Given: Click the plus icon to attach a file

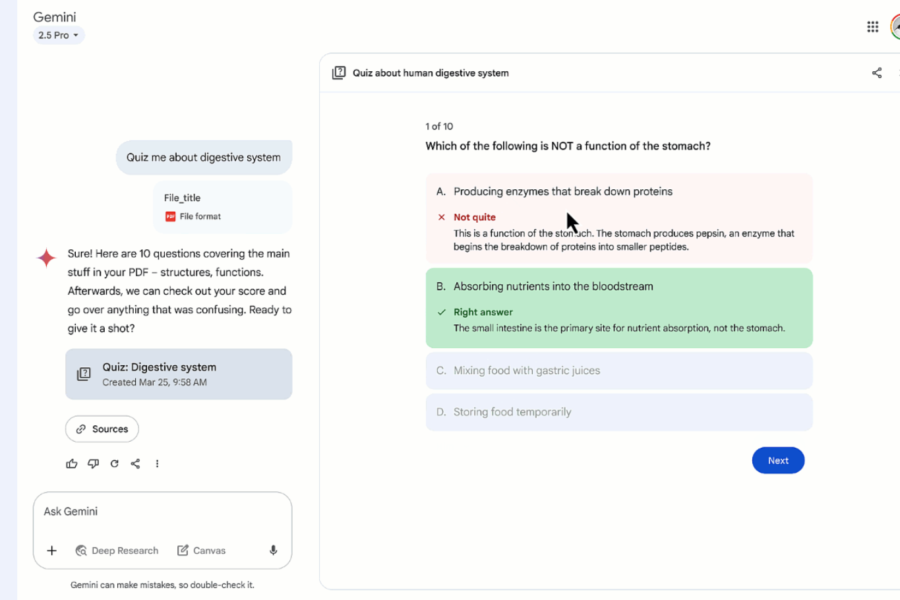Looking at the screenshot, I should pyautogui.click(x=52, y=550).
